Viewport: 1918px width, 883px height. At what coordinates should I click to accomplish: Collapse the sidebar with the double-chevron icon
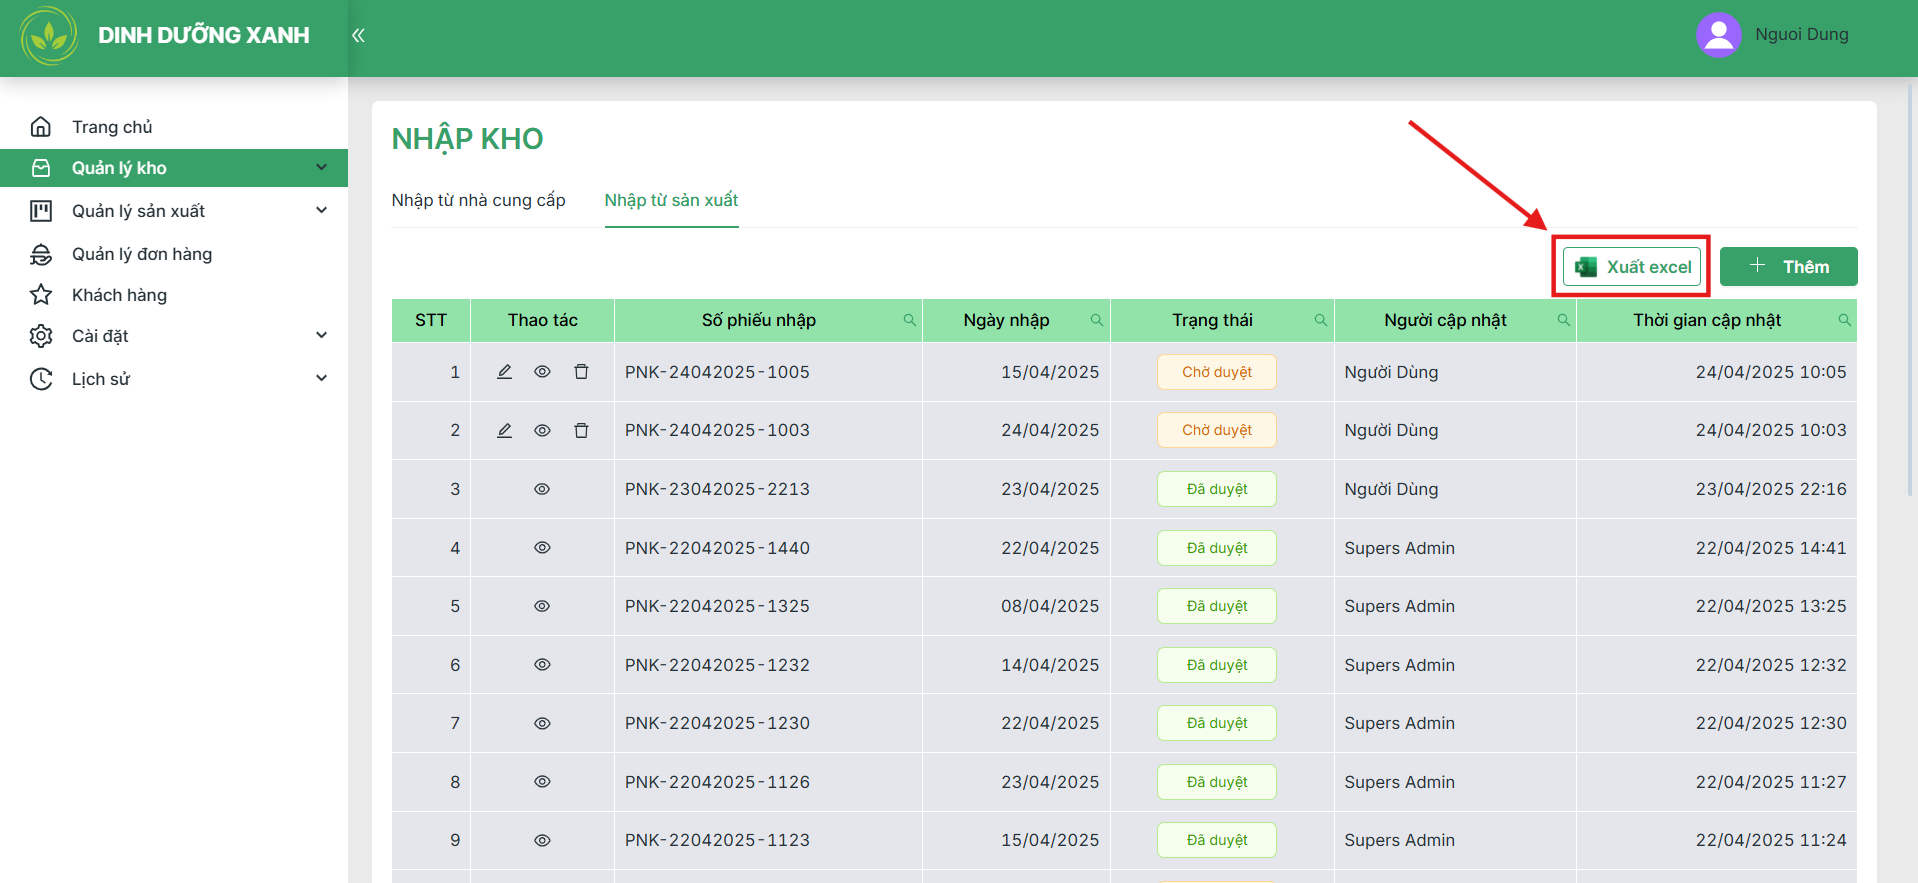[x=358, y=36]
